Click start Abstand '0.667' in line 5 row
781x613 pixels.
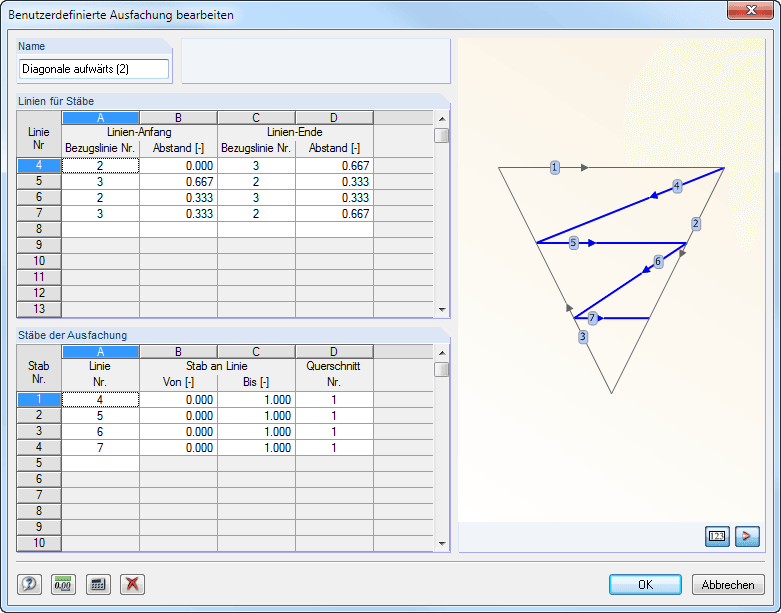[178, 181]
